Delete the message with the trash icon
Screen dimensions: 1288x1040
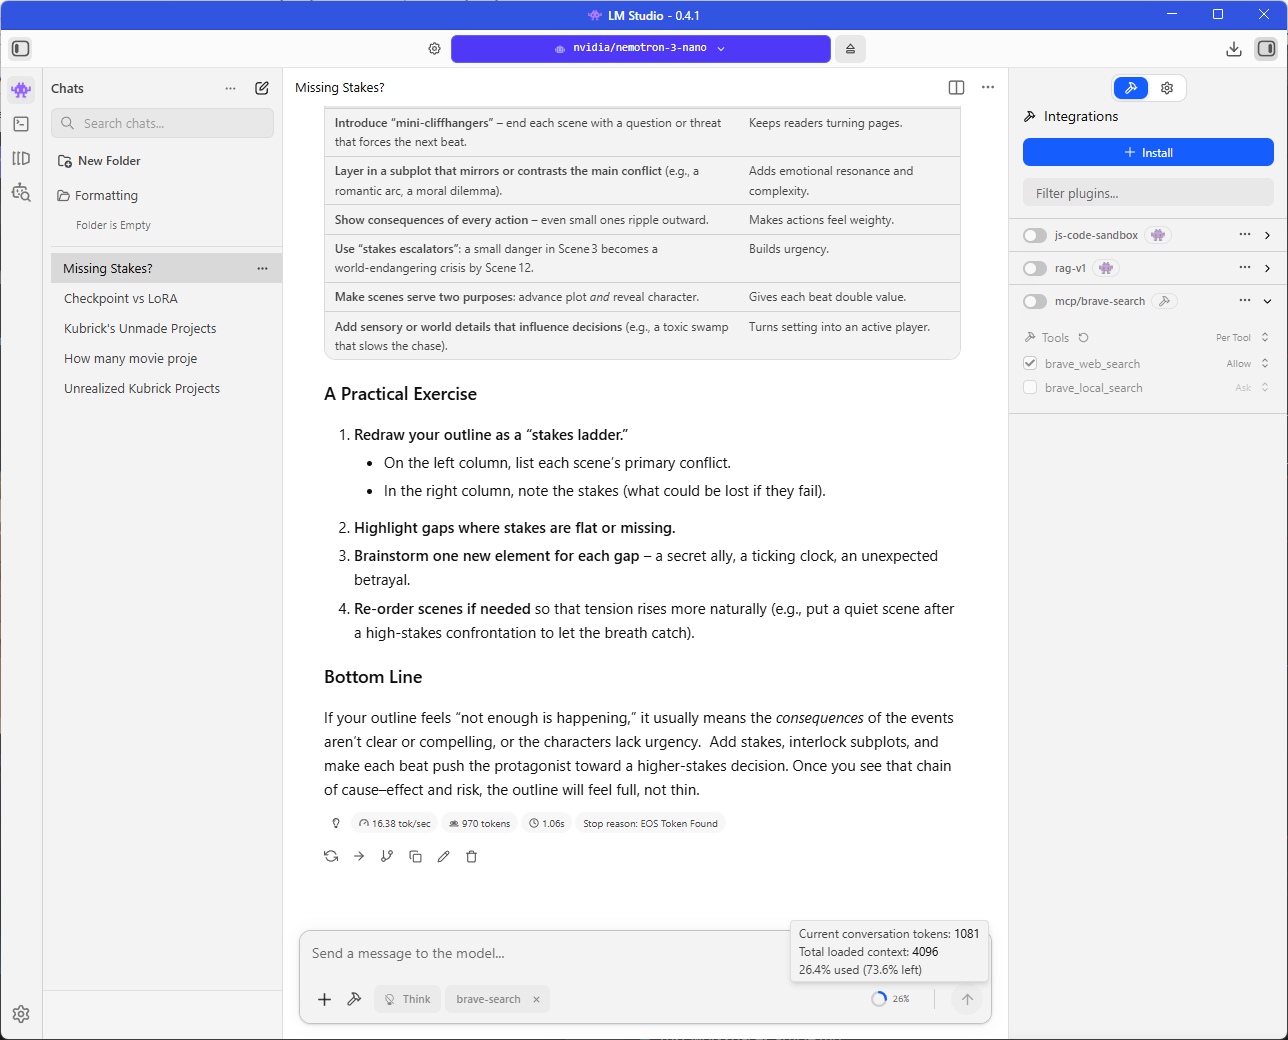click(x=472, y=857)
